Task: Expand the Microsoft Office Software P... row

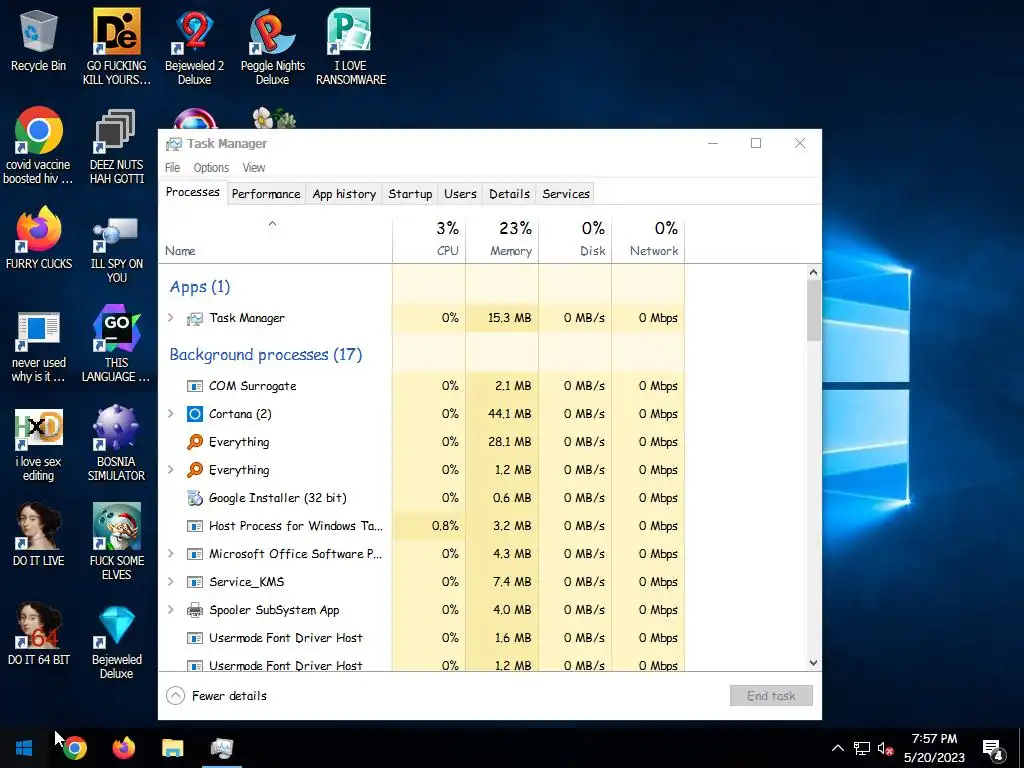Action: coord(171,554)
